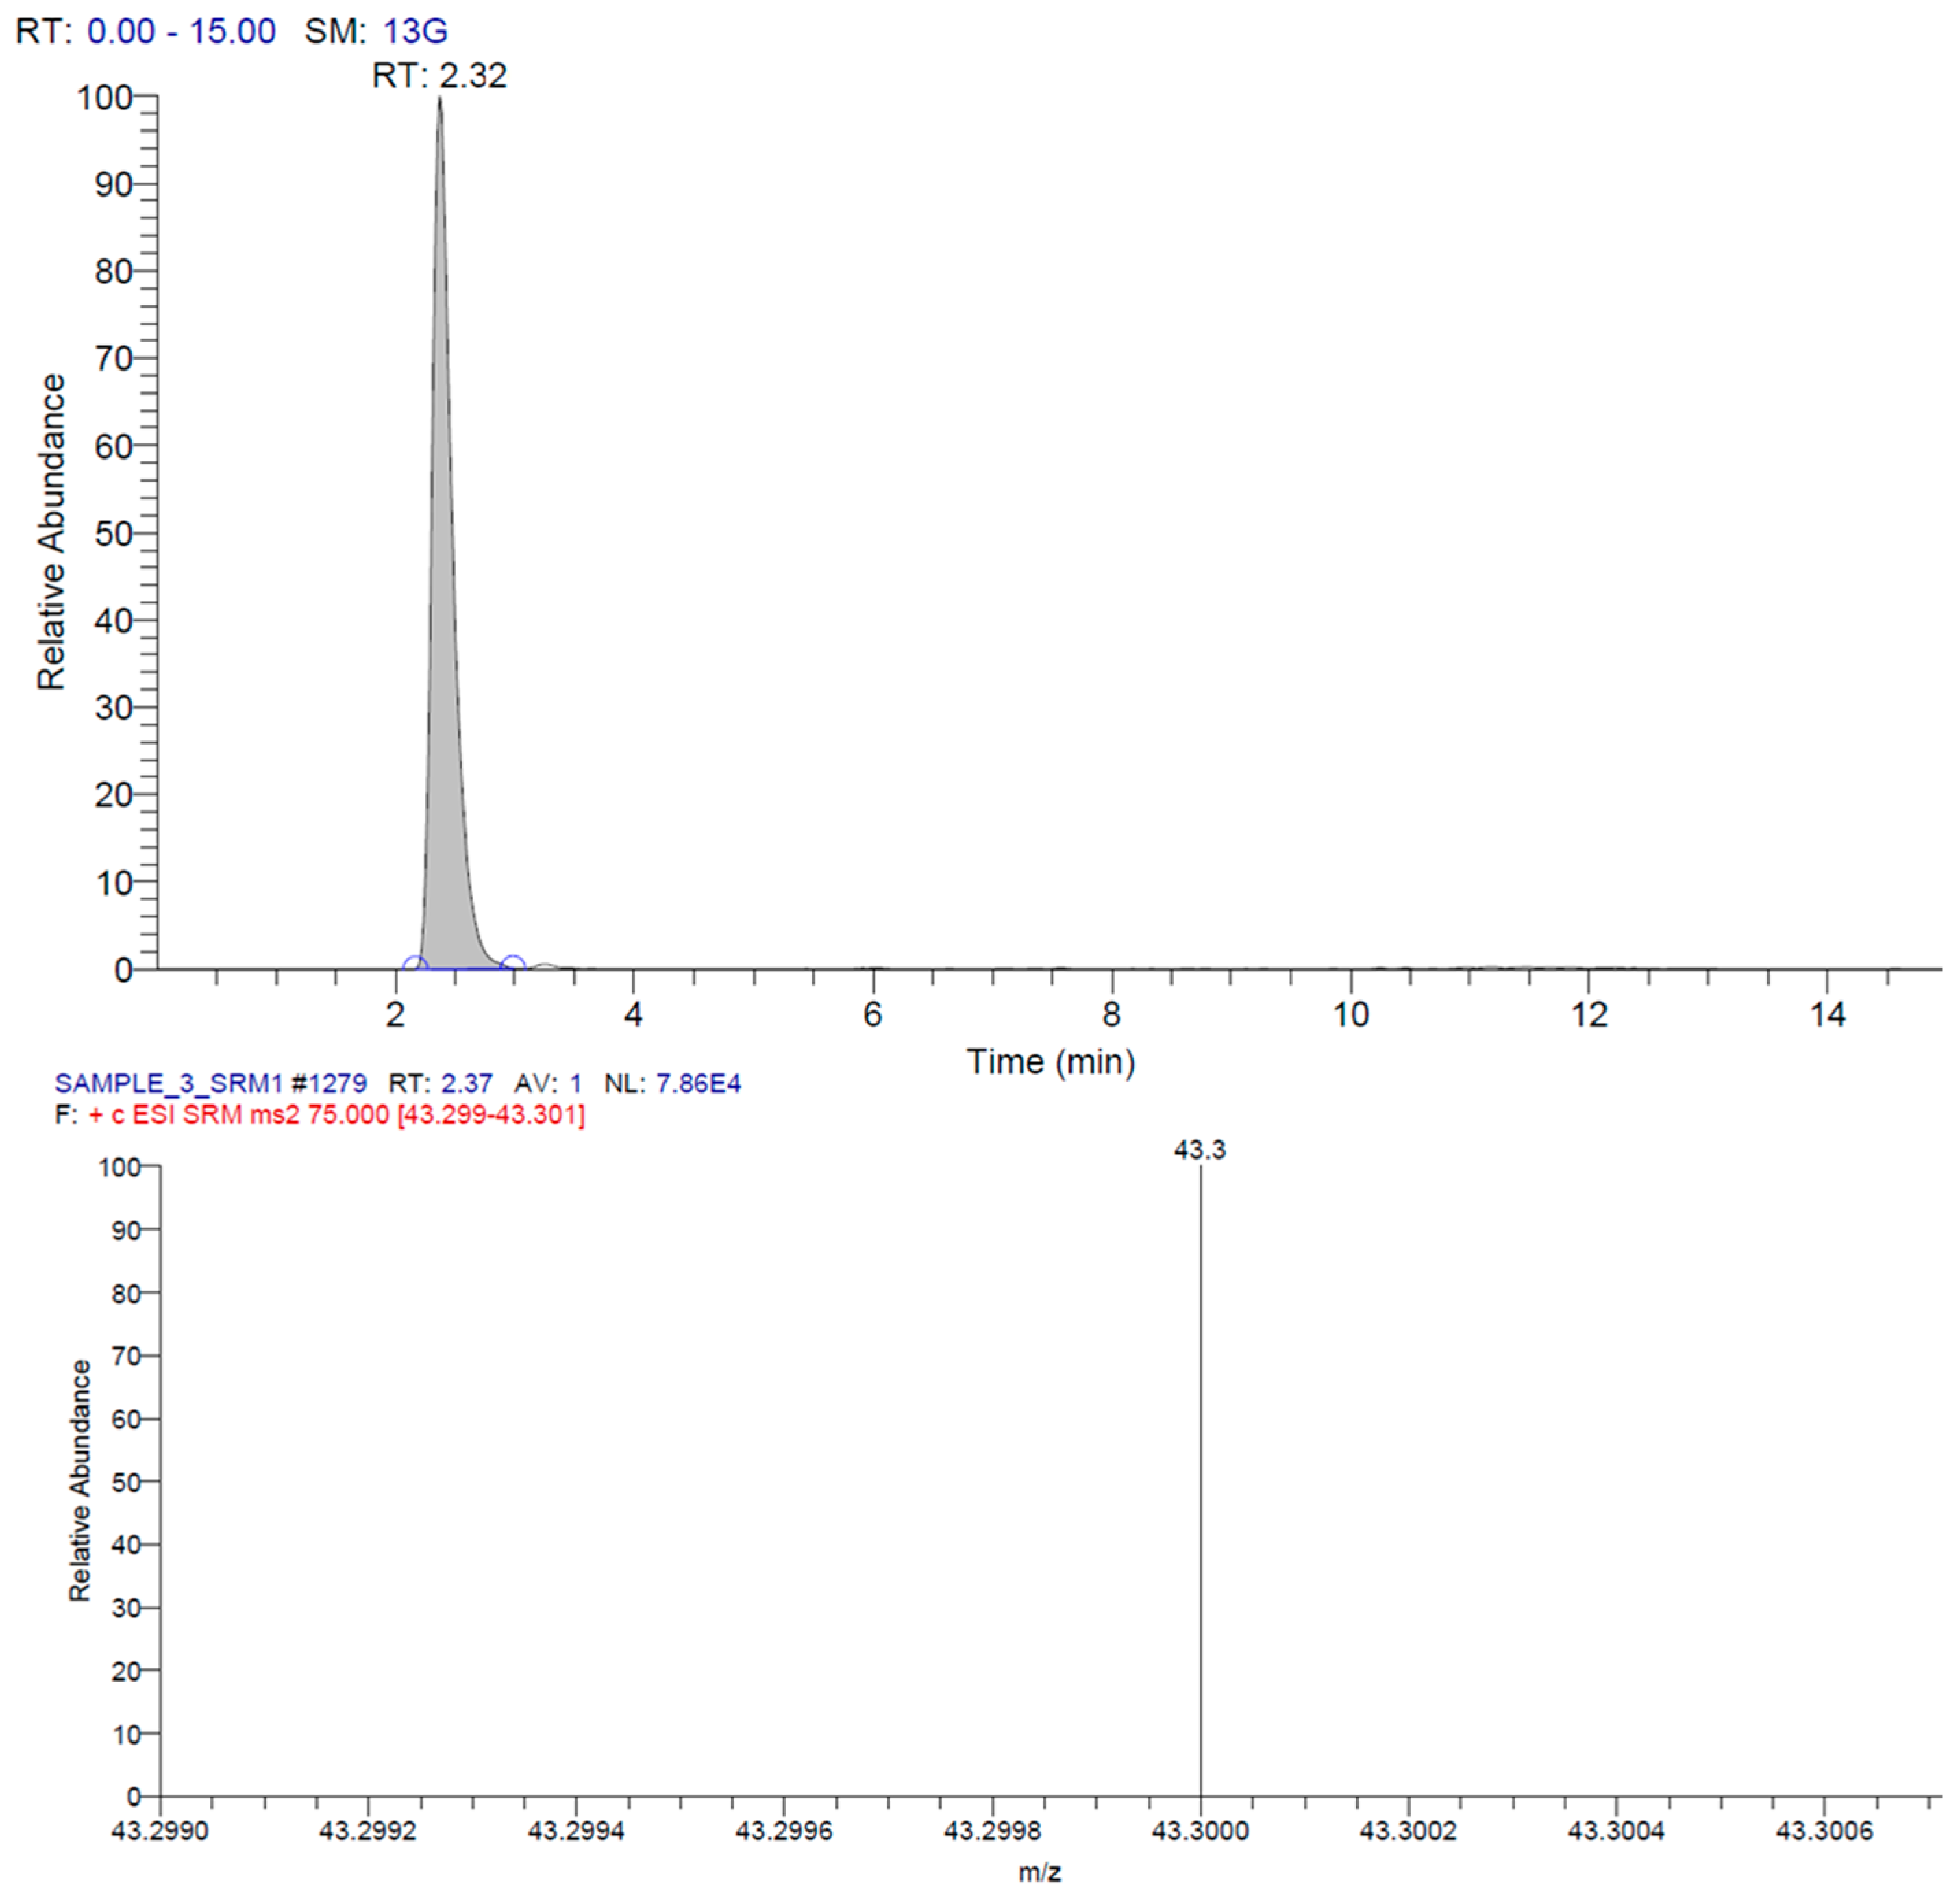Screen dimensions: 1960x1900
Task: Click the vertical spectrum line at 43.3000
Action: [x=1200, y=1500]
